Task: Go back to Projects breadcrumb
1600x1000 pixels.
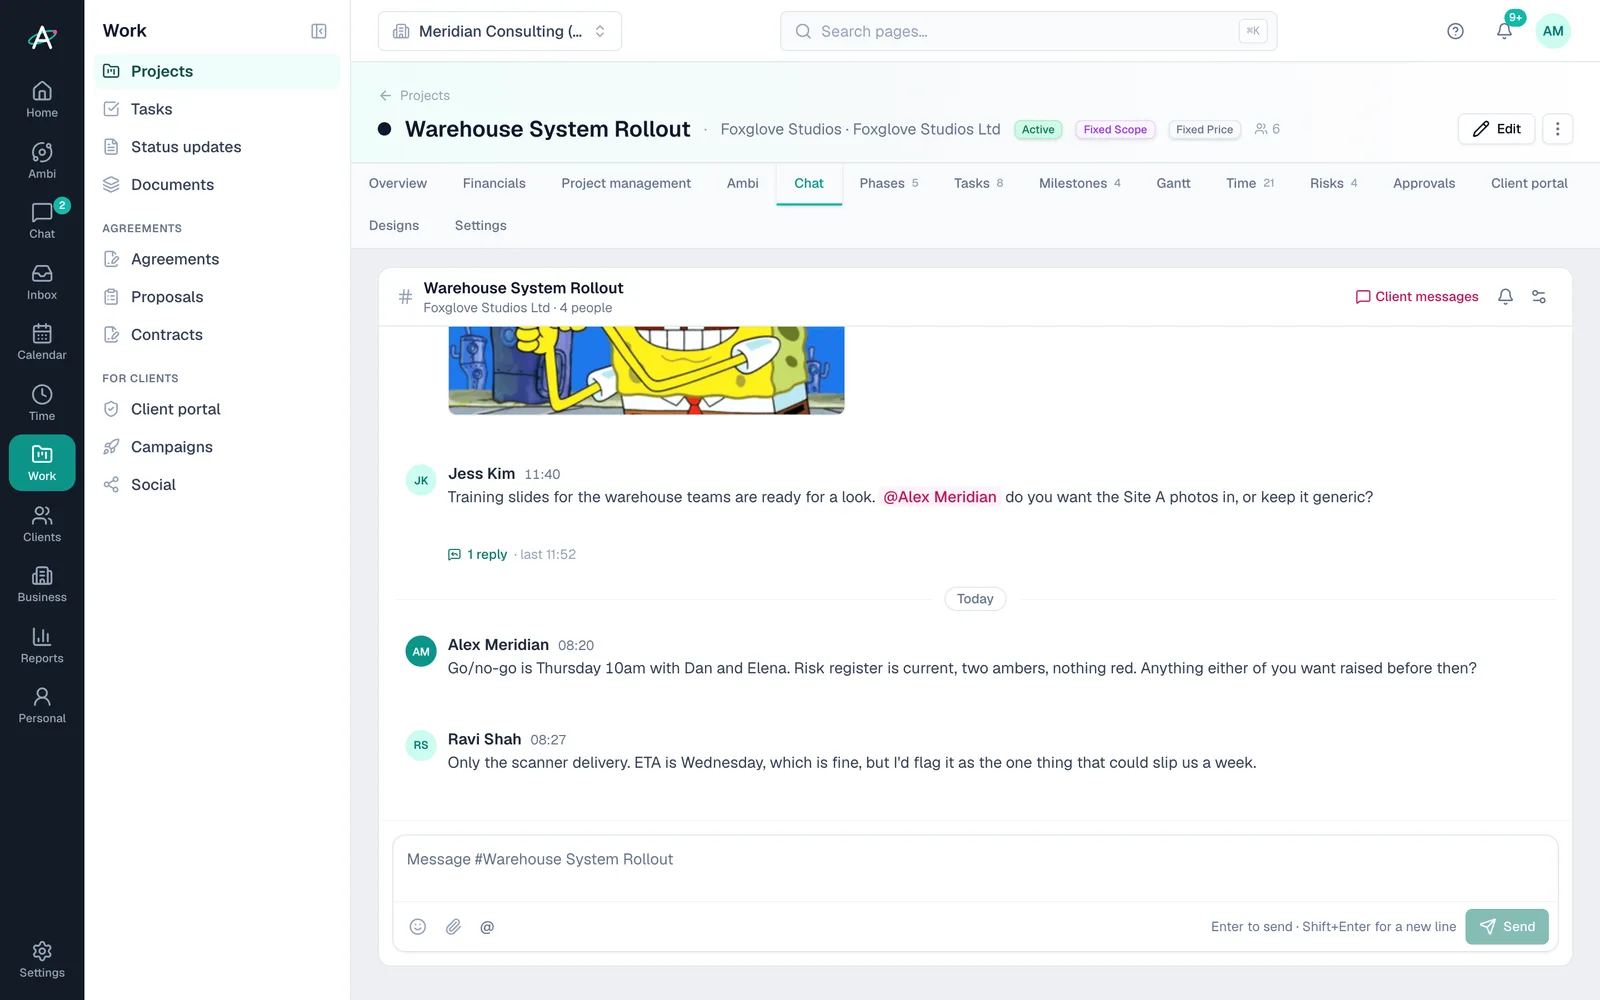Action: point(414,96)
